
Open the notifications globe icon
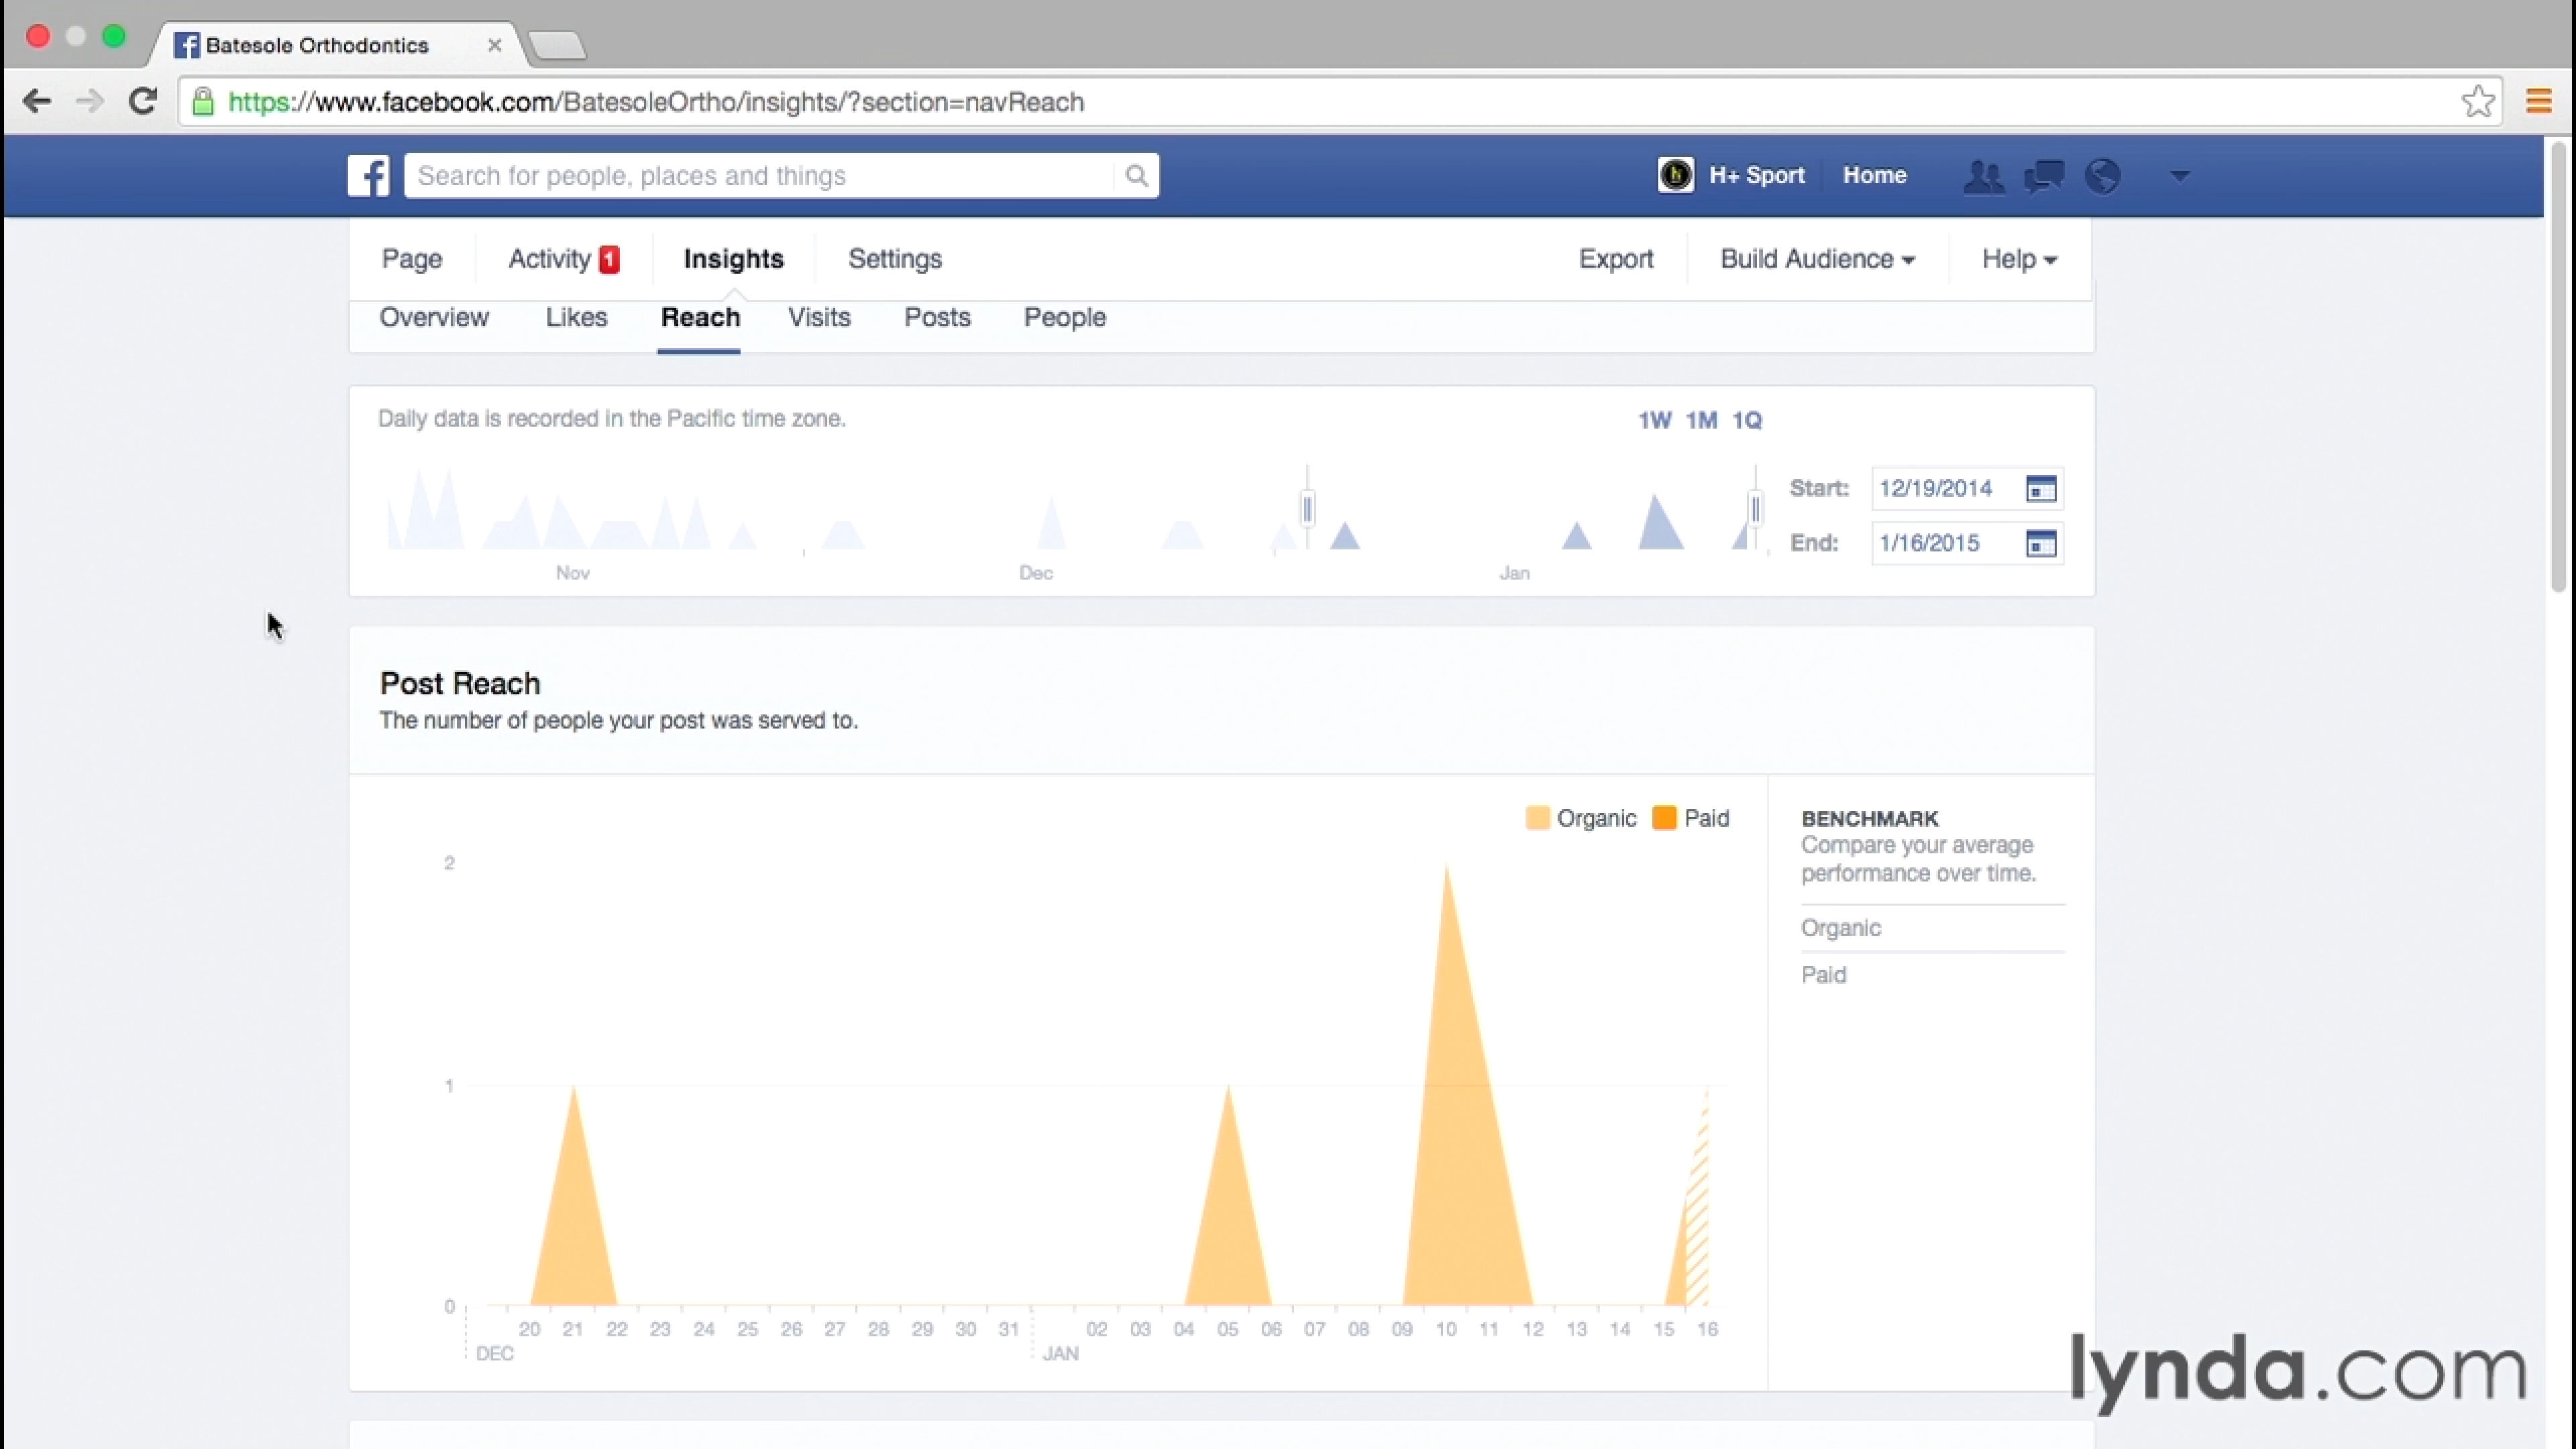[2103, 176]
